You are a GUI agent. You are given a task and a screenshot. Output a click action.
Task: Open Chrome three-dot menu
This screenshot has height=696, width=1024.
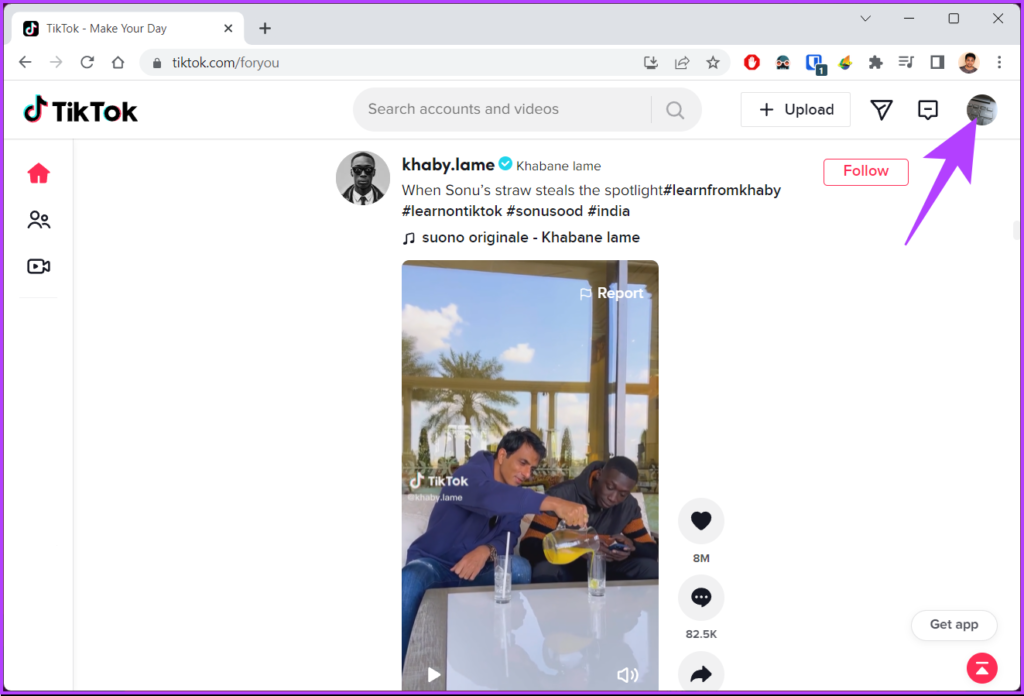999,62
